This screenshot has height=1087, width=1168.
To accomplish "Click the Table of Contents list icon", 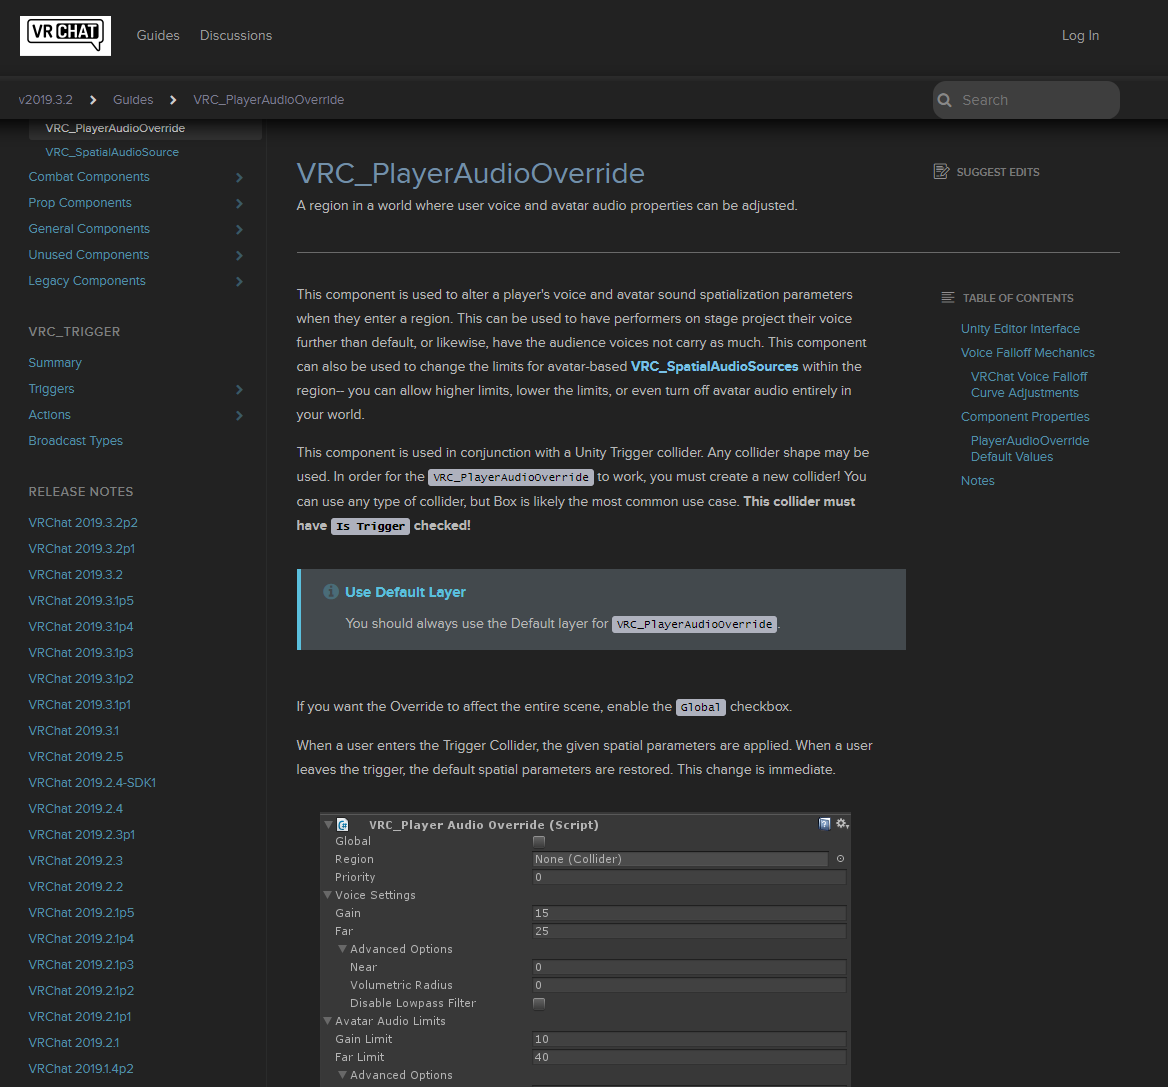I will (948, 298).
